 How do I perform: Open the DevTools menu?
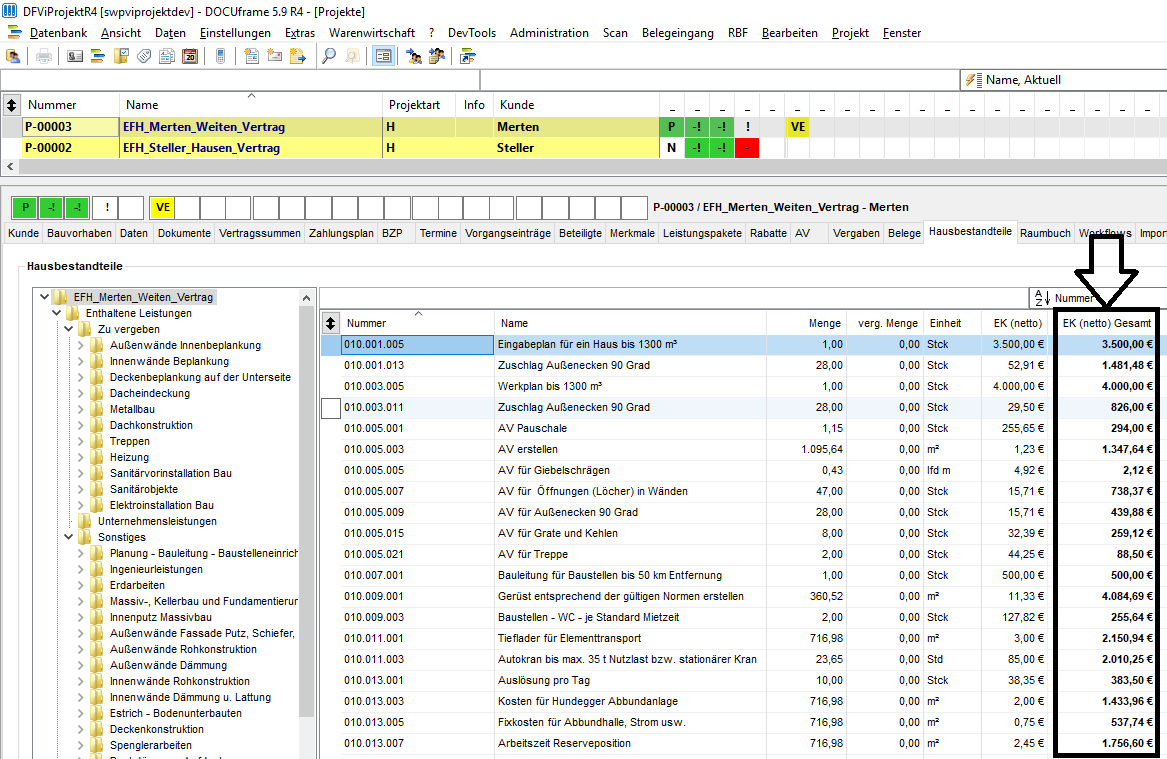coord(472,33)
